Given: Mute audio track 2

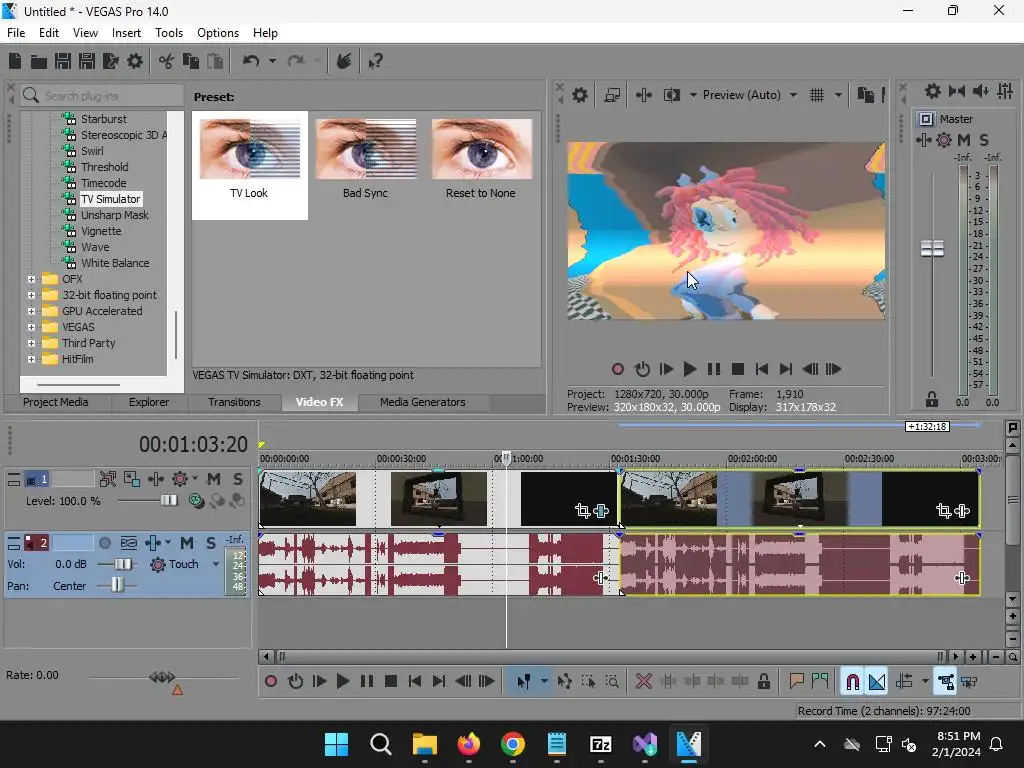Looking at the screenshot, I should click(x=187, y=543).
